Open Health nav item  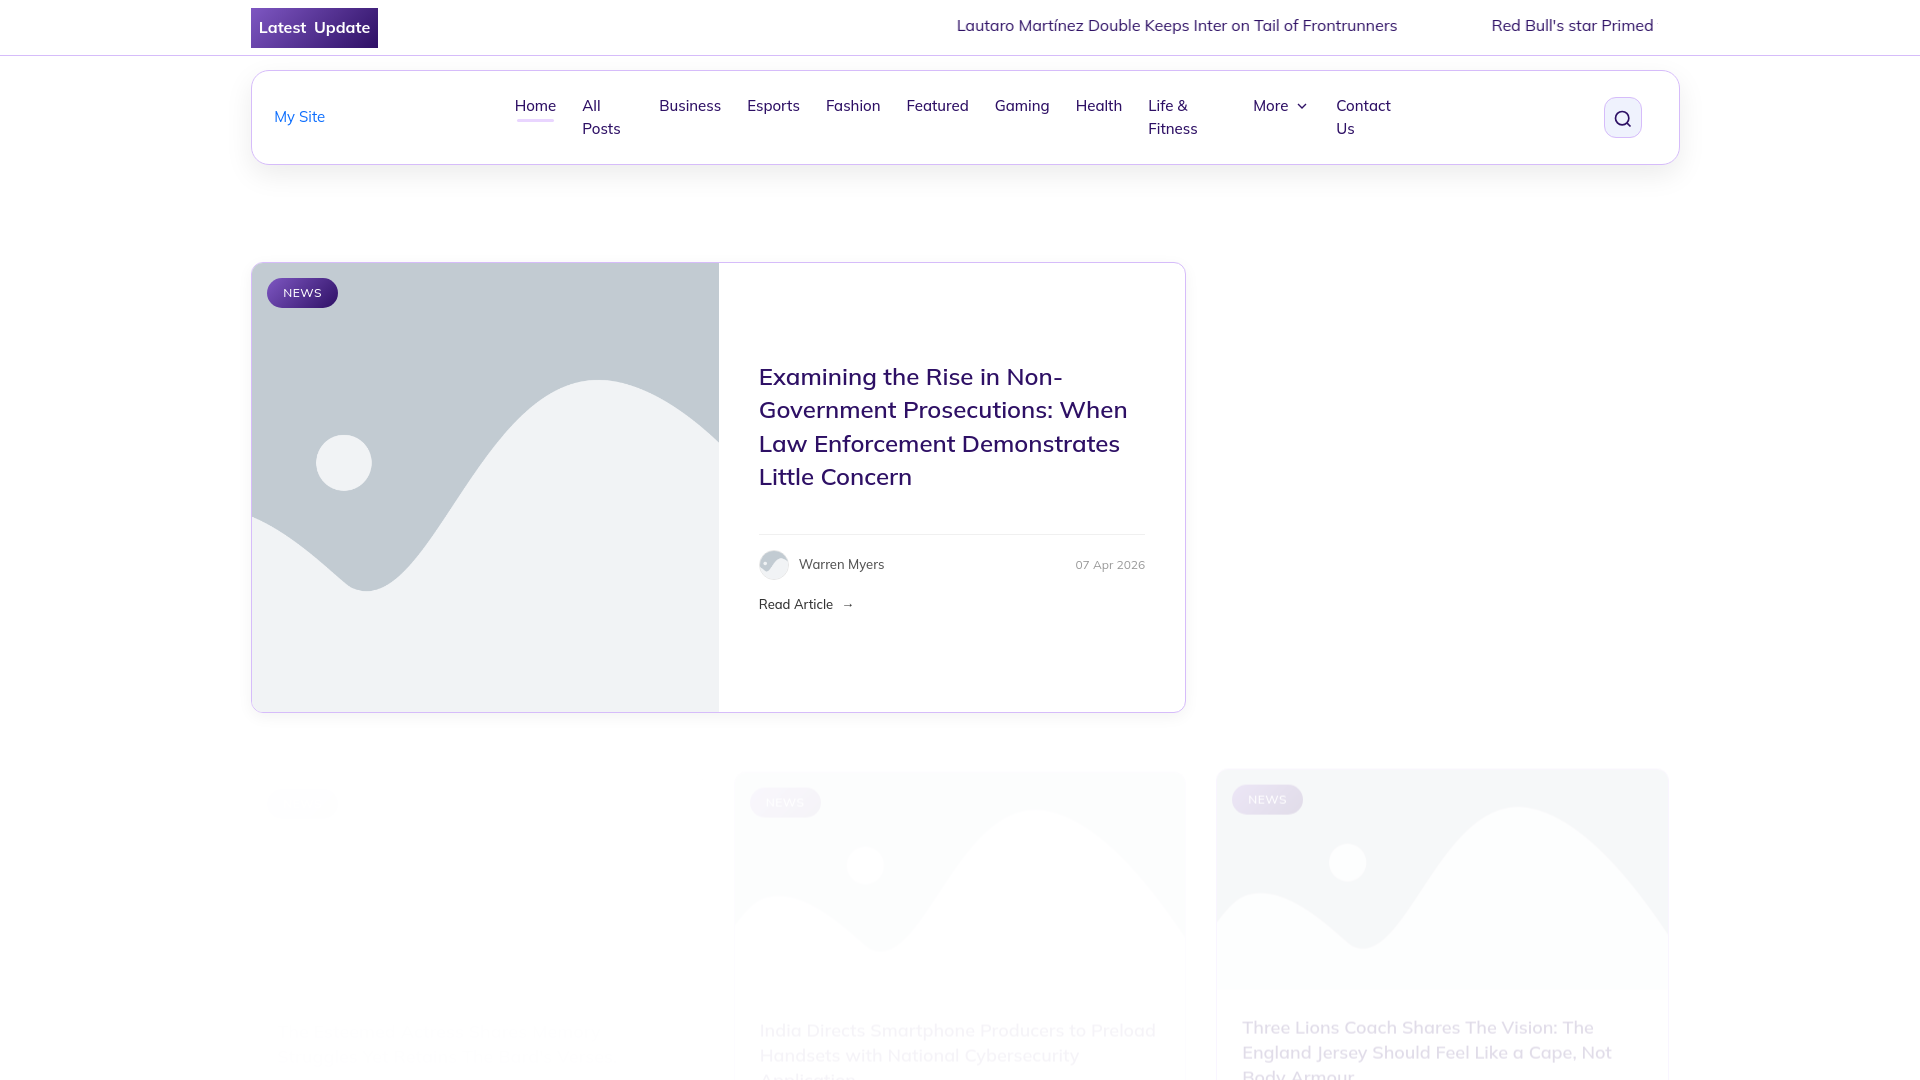(x=1099, y=106)
